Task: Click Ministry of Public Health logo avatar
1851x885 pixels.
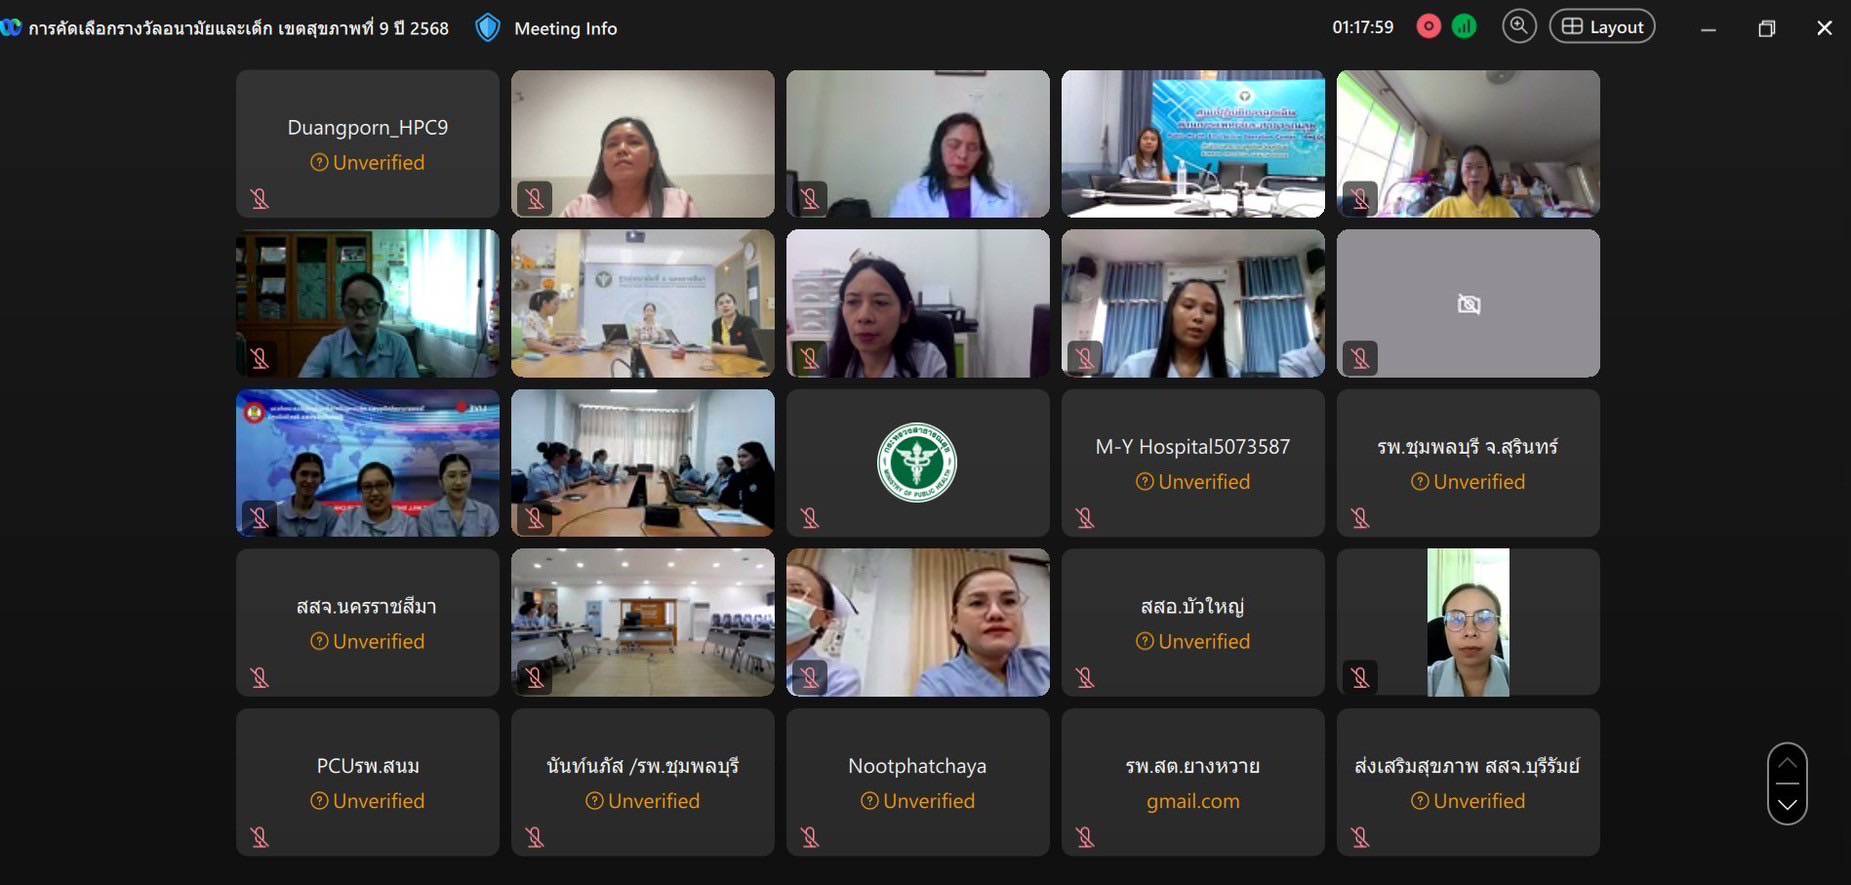Action: tap(917, 462)
